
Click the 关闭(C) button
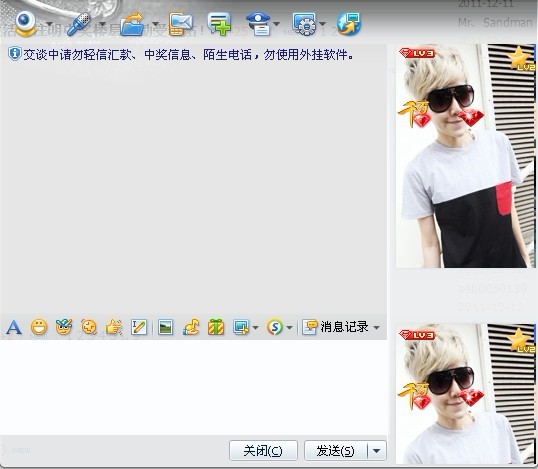263,450
